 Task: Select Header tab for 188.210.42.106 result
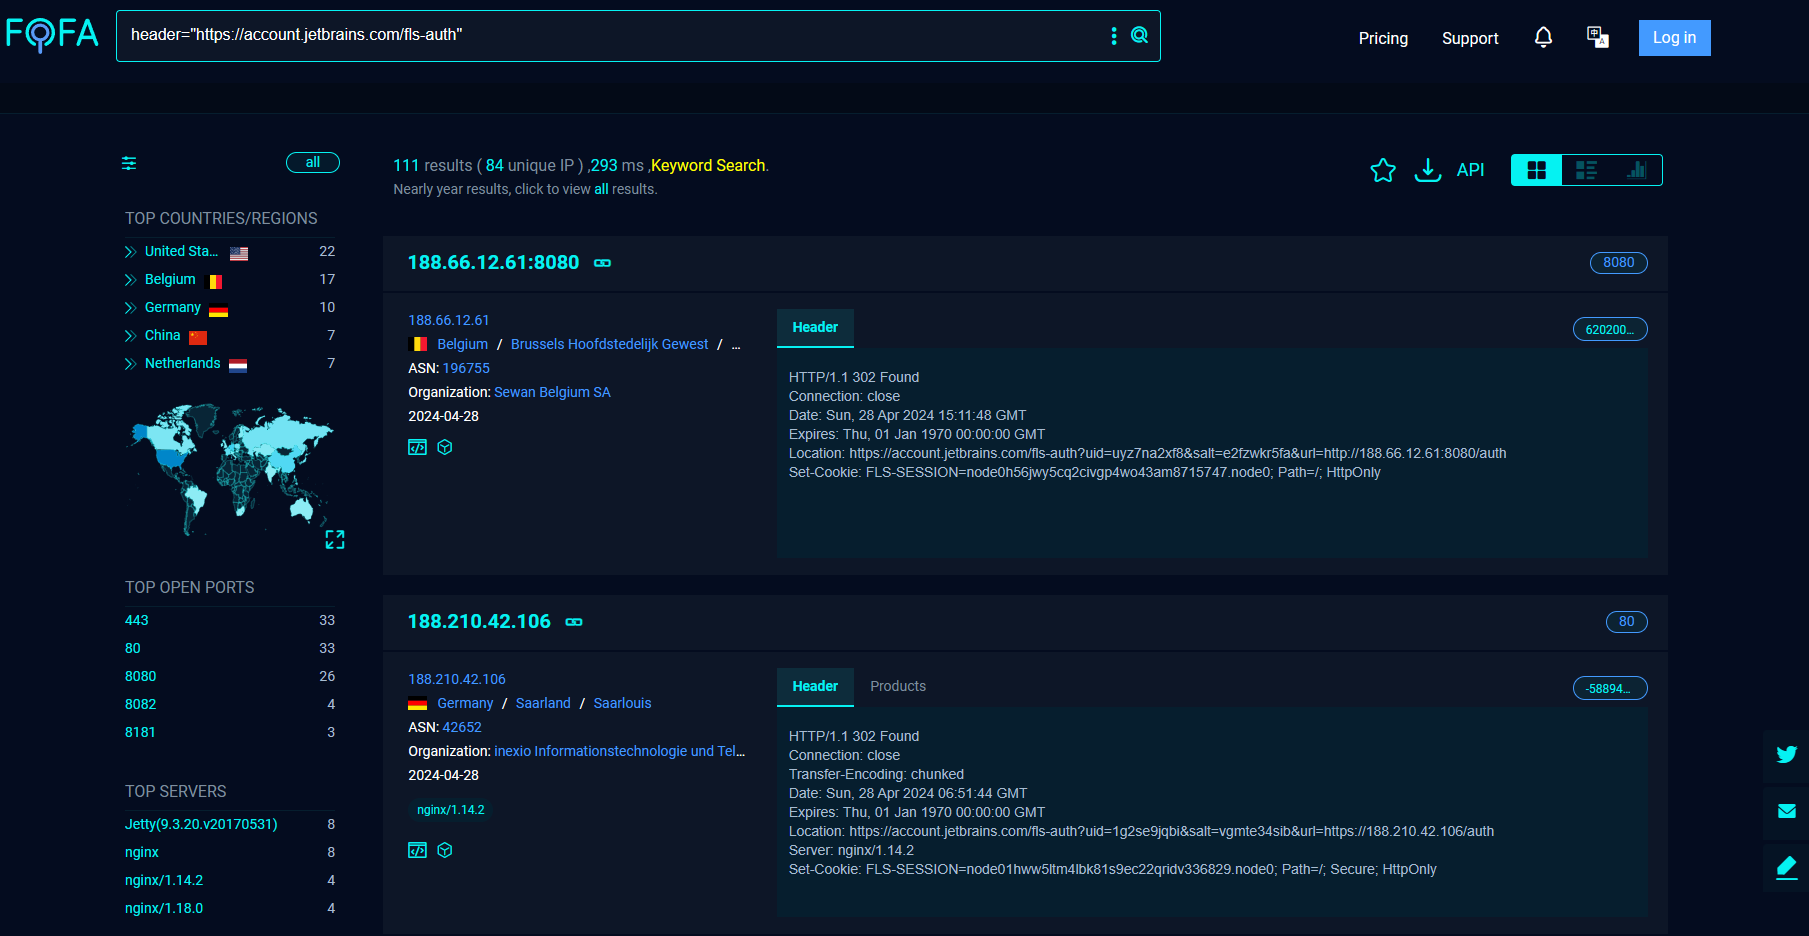[815, 686]
